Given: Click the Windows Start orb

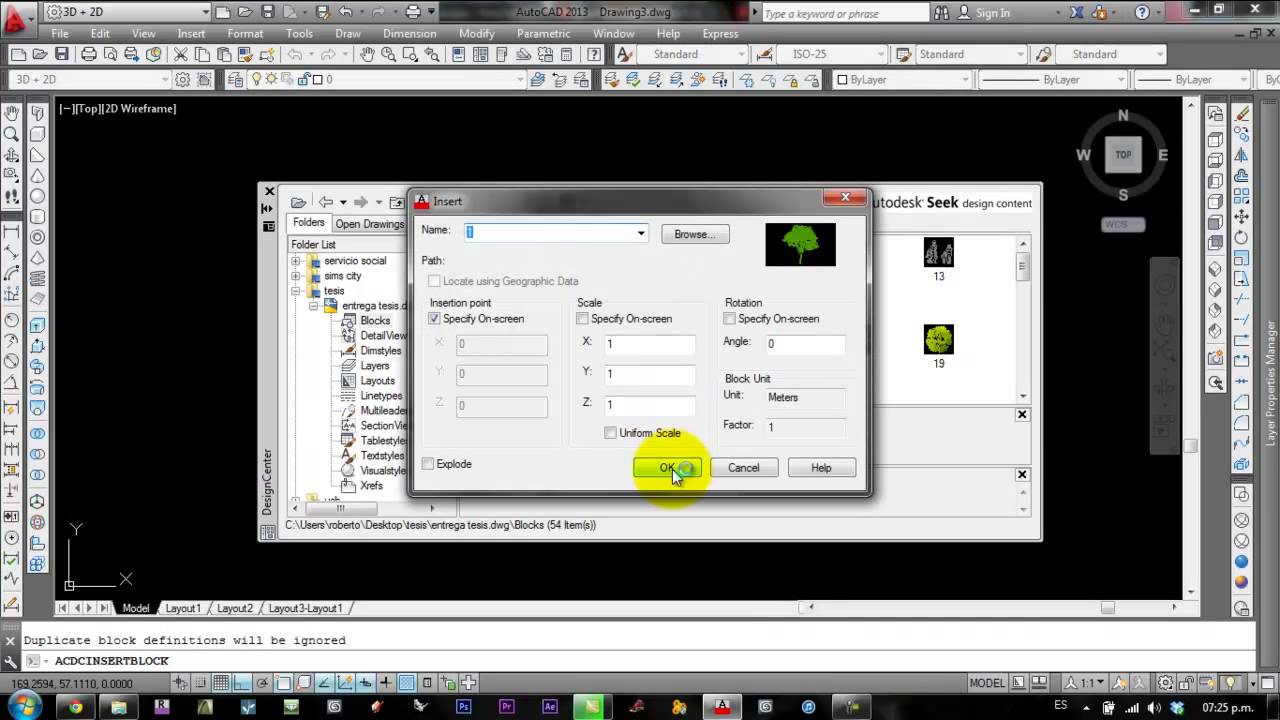Looking at the screenshot, I should 25,705.
